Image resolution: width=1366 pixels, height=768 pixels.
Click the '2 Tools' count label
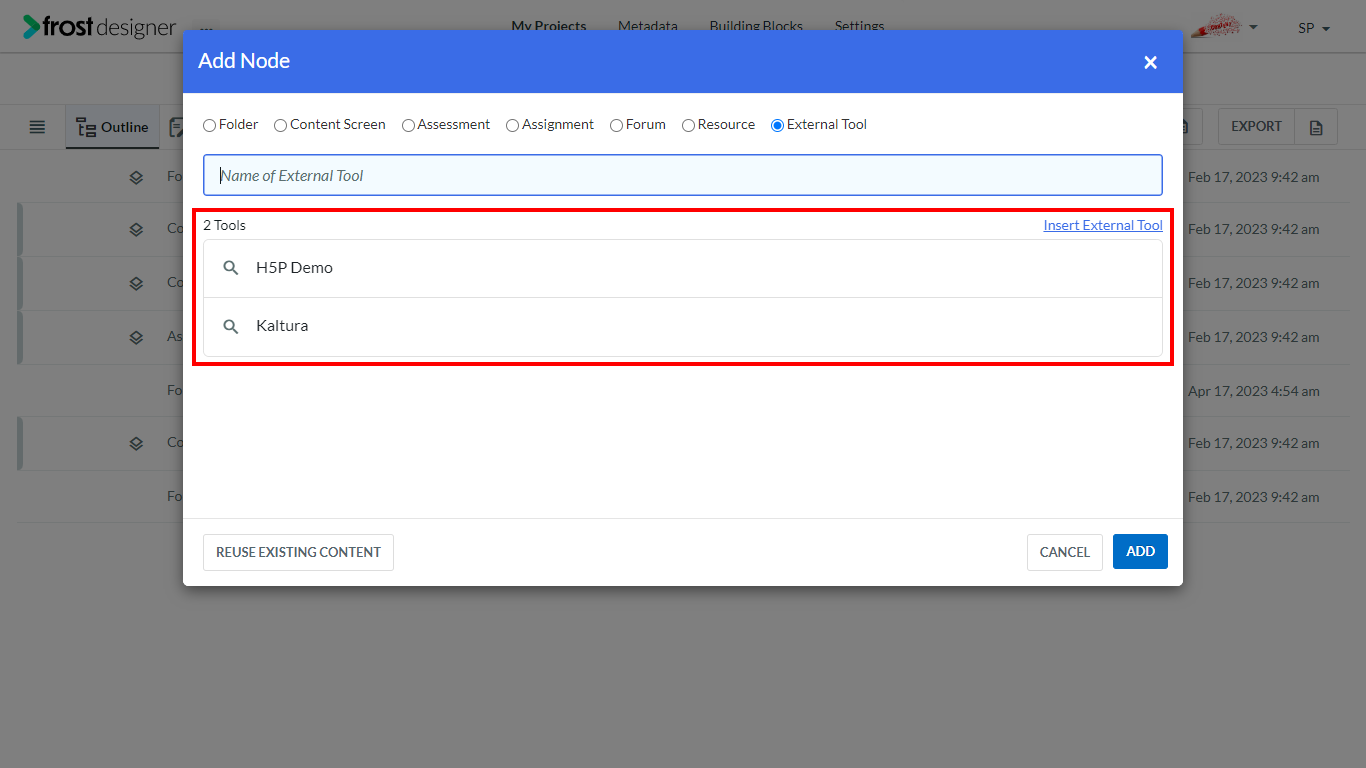pyautogui.click(x=224, y=225)
